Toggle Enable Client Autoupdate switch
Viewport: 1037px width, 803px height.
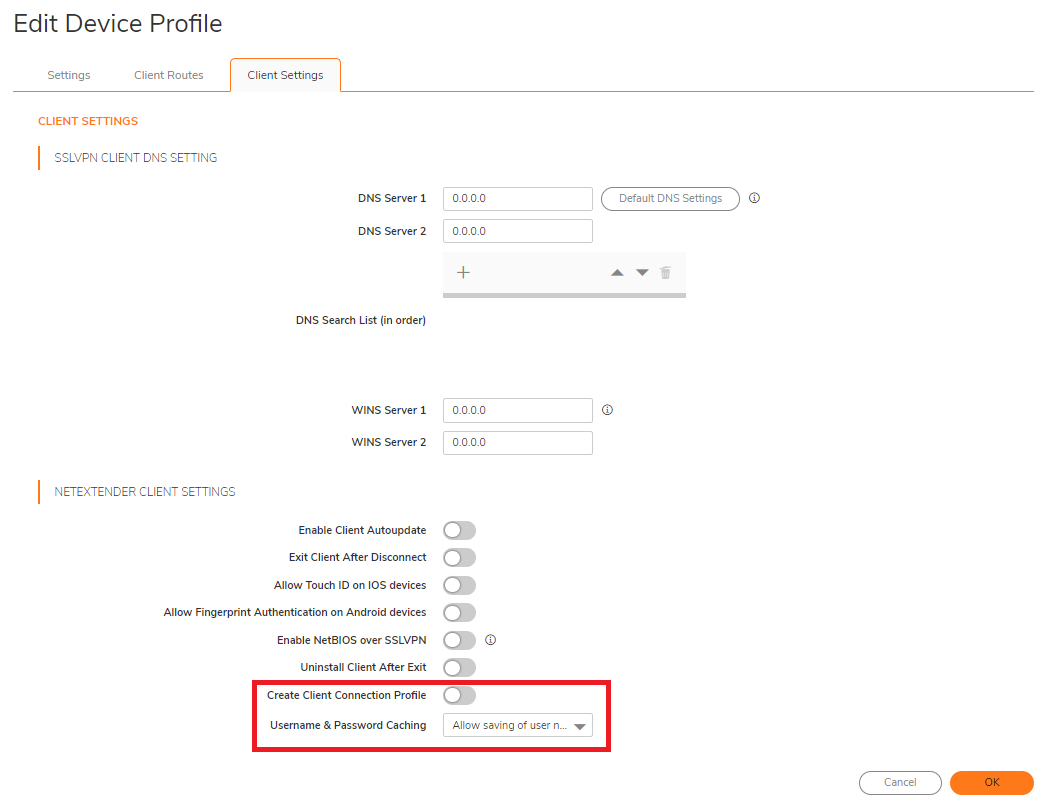pyautogui.click(x=460, y=530)
